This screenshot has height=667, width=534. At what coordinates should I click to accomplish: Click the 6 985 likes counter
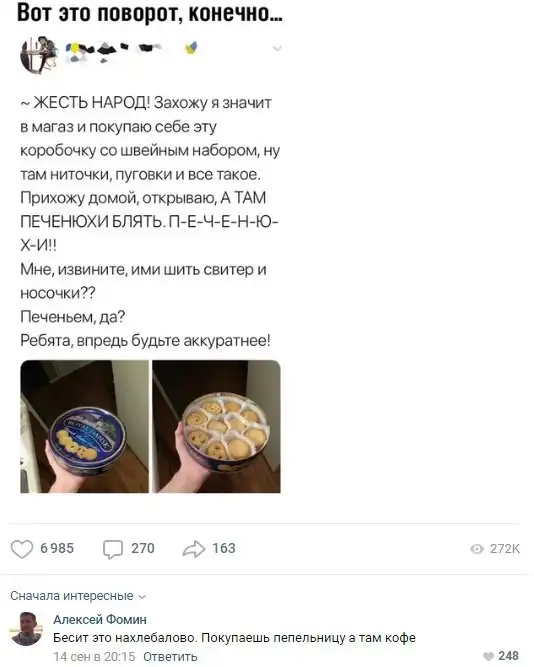coord(57,548)
